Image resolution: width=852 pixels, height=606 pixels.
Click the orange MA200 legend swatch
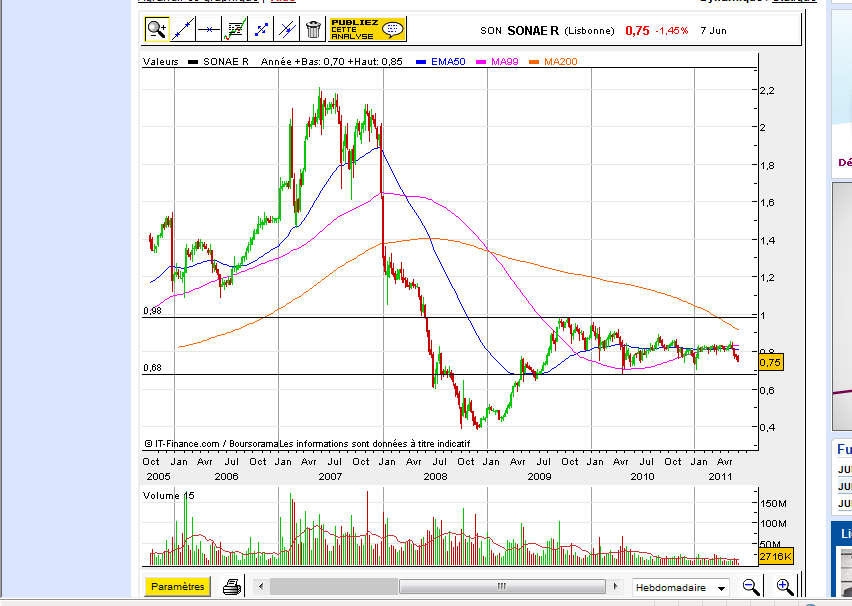[534, 62]
